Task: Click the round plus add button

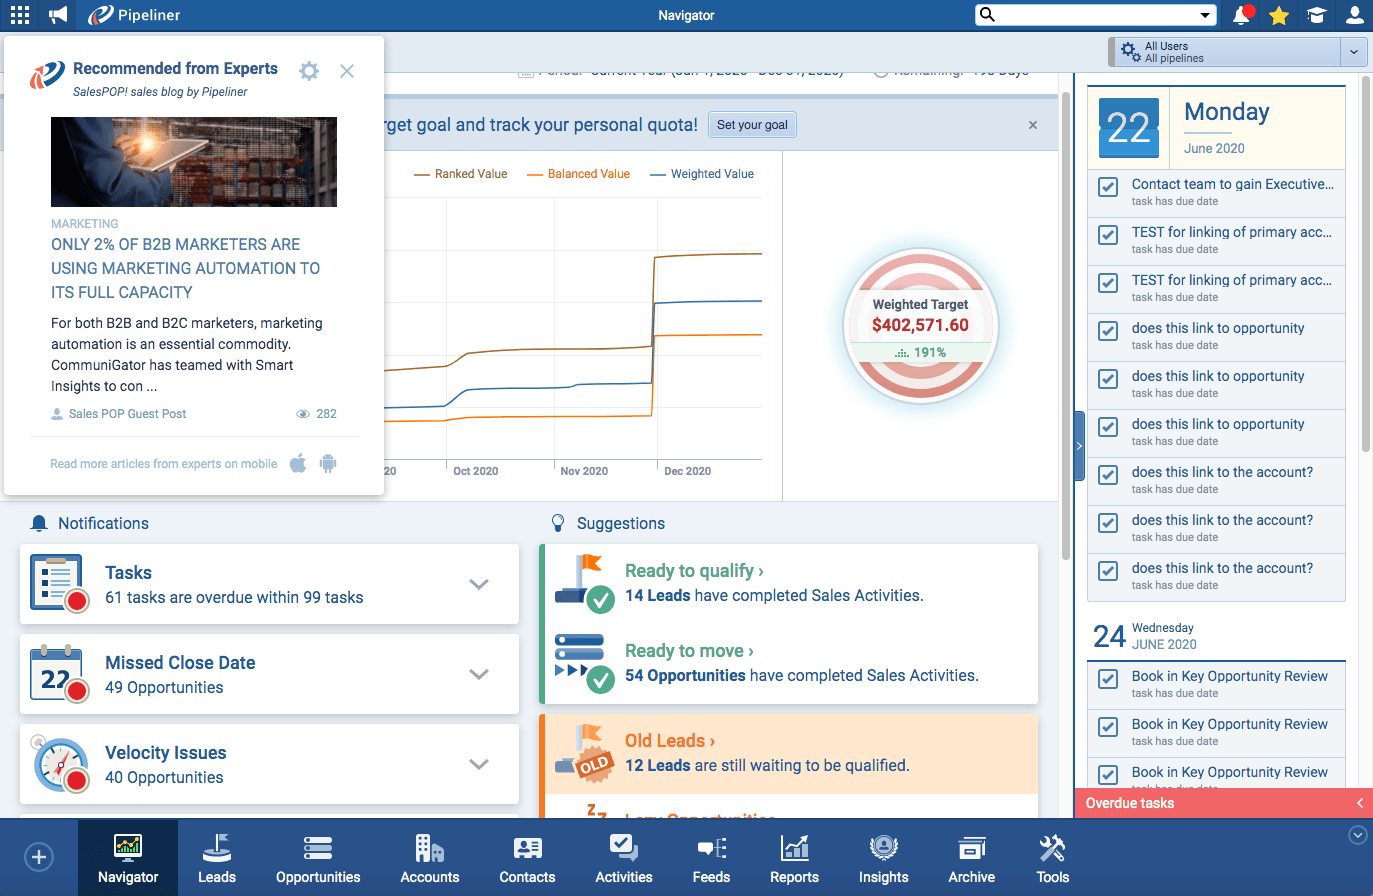Action: 39,857
